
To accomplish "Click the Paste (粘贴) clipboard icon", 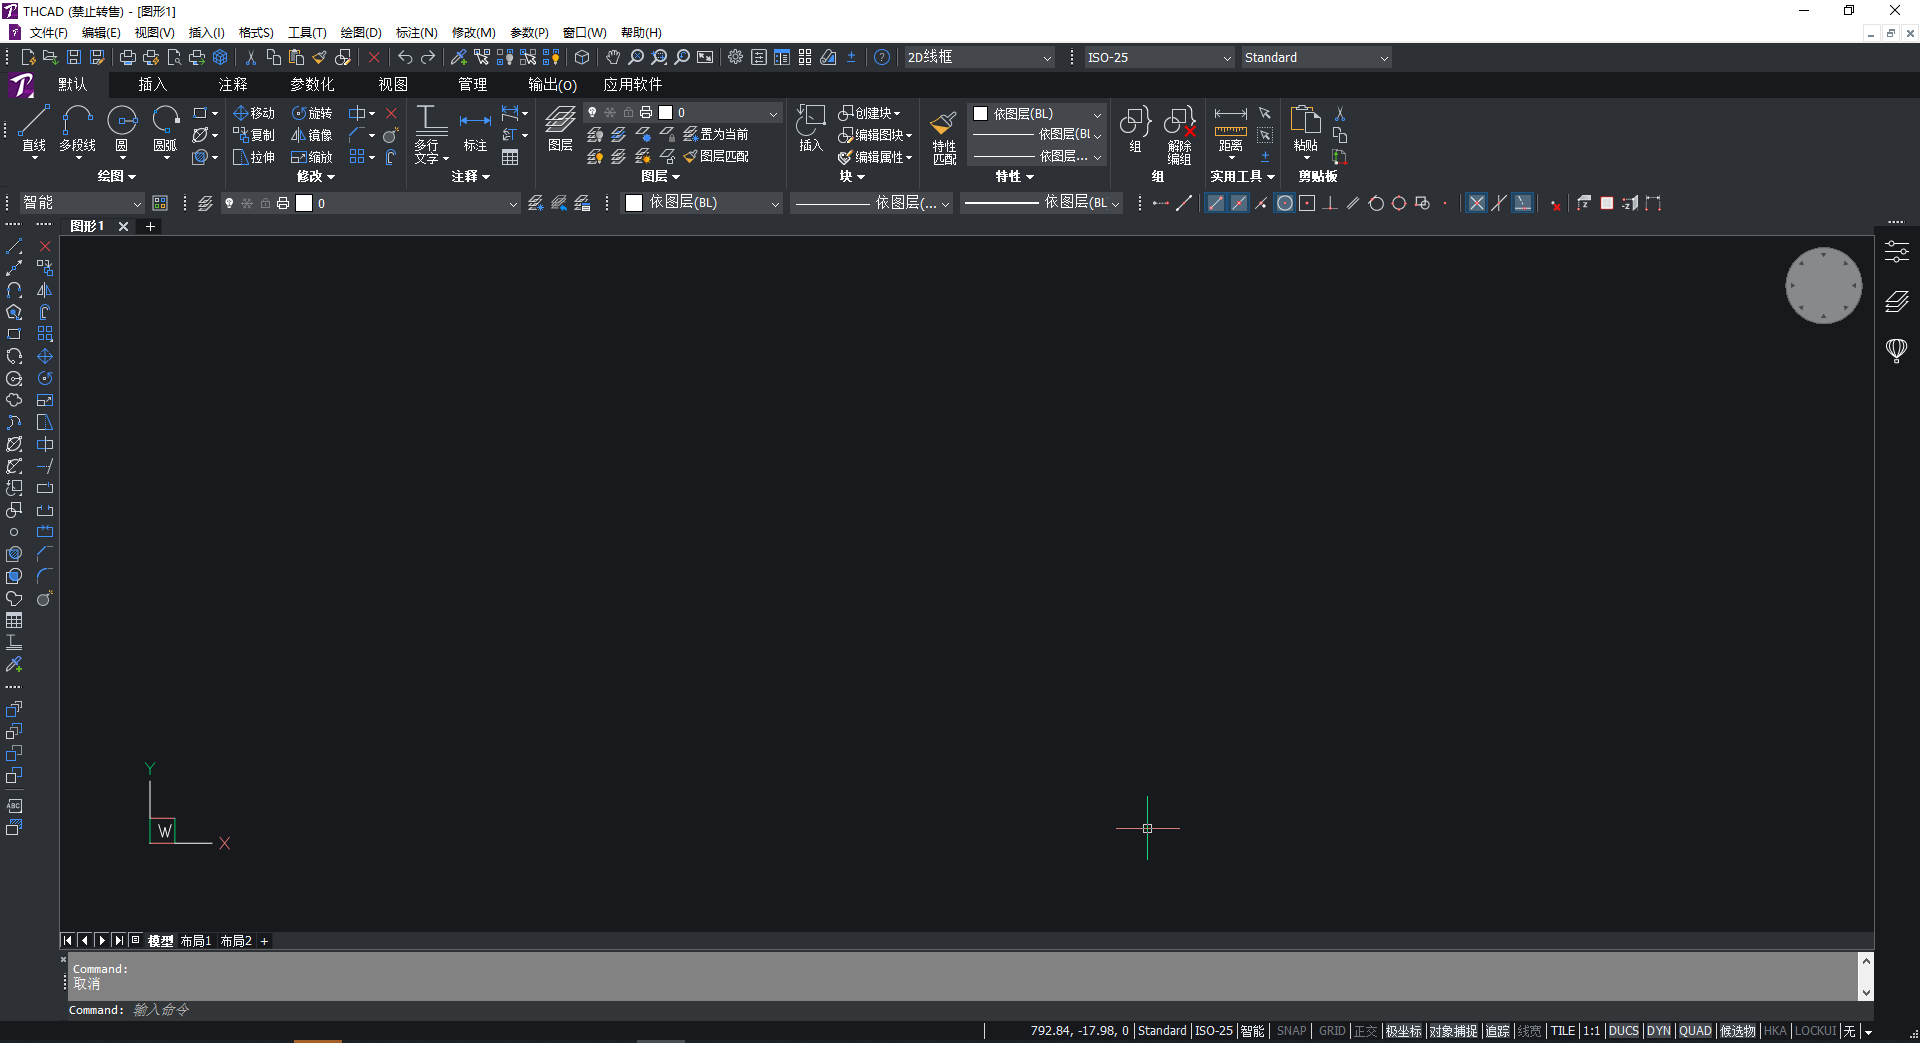I will tap(1305, 129).
